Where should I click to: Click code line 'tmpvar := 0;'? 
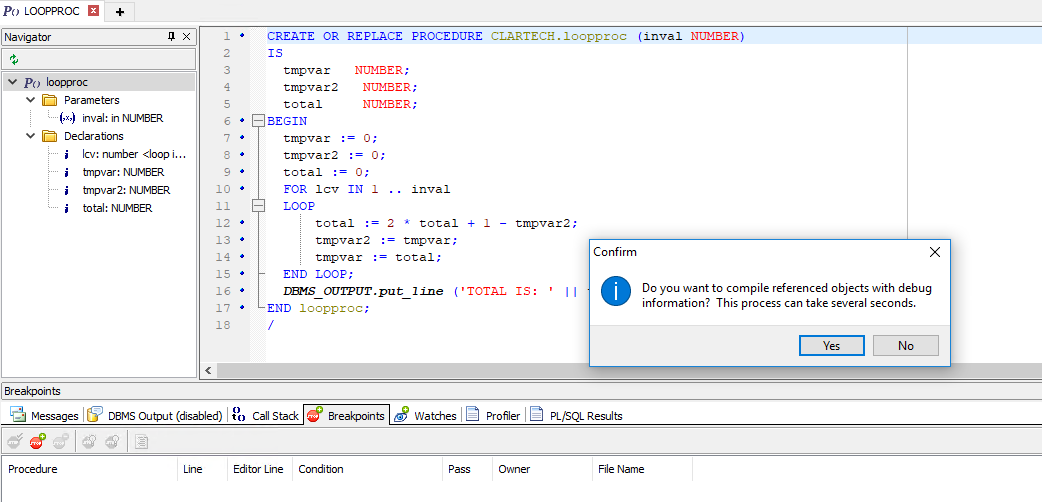point(330,138)
